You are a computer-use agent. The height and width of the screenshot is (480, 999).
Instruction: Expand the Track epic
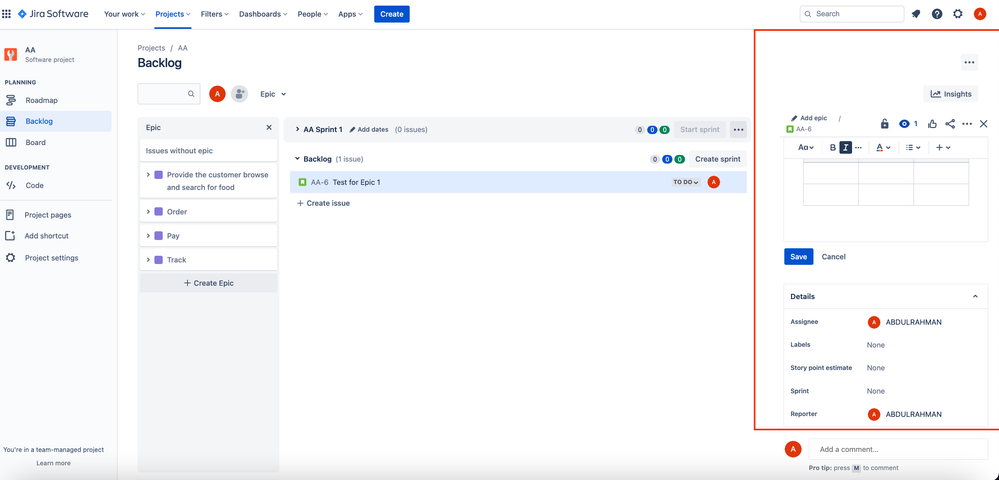click(x=148, y=260)
